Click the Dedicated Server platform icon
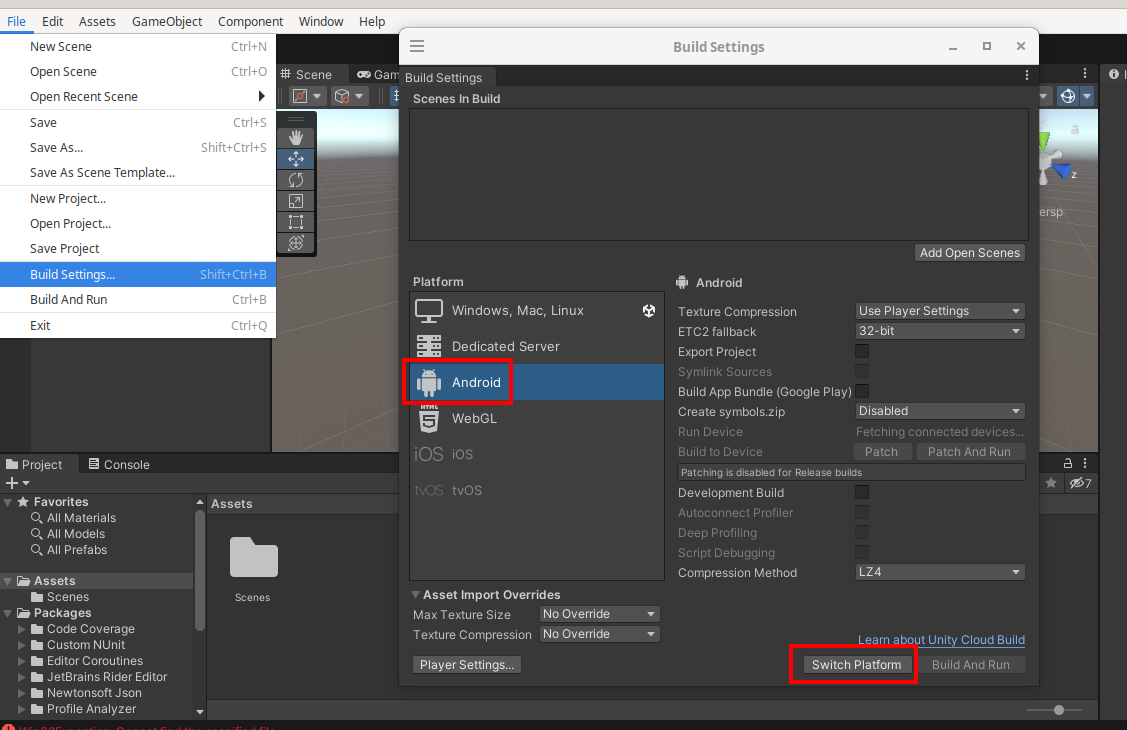Screen dimensions: 1127x730 point(429,346)
